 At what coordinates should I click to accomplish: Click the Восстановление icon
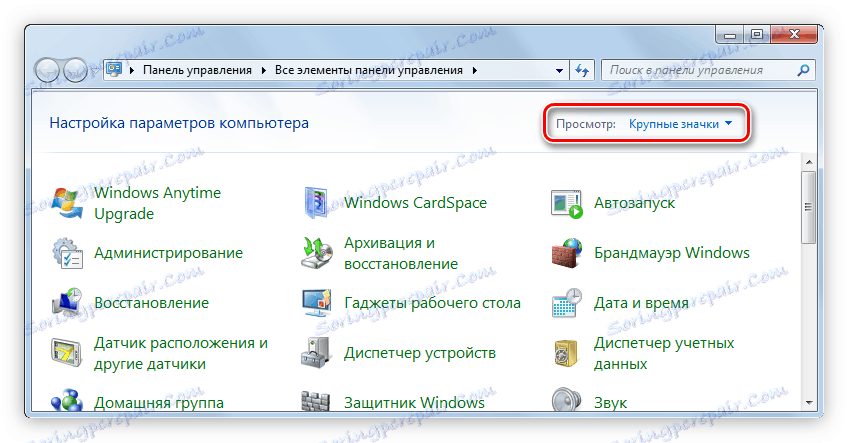click(67, 303)
